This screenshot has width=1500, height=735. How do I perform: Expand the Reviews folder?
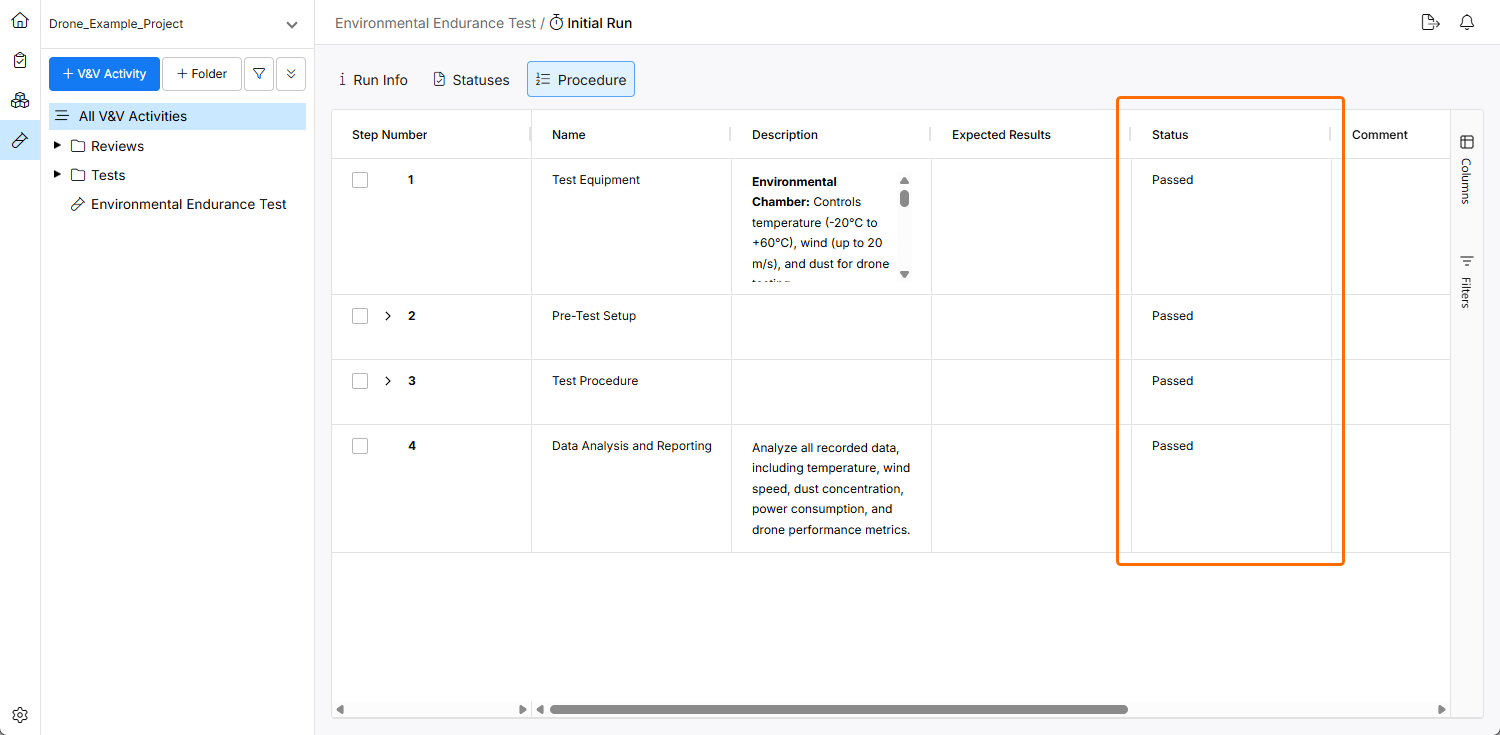57,146
